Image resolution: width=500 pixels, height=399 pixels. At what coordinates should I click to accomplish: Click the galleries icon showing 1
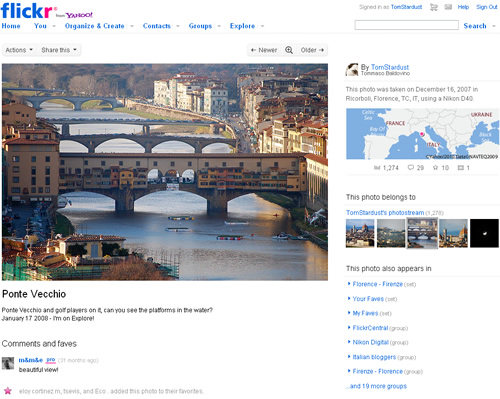pyautogui.click(x=461, y=168)
